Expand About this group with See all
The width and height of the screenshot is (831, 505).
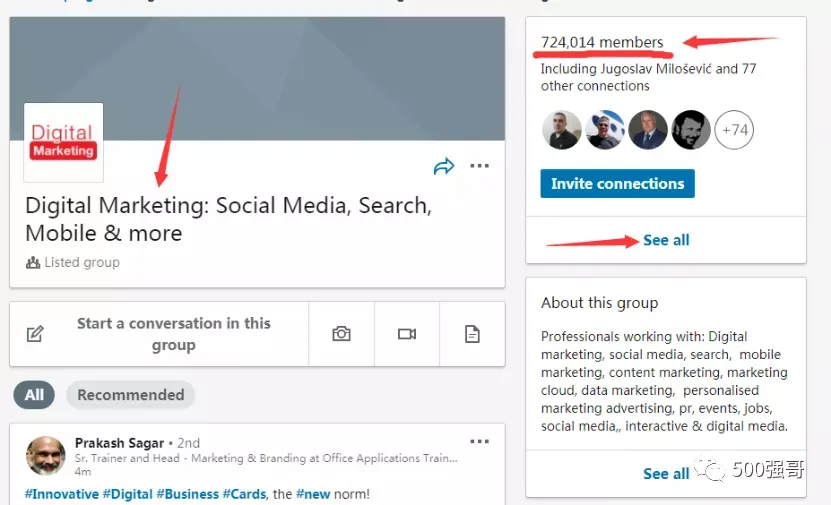point(666,474)
